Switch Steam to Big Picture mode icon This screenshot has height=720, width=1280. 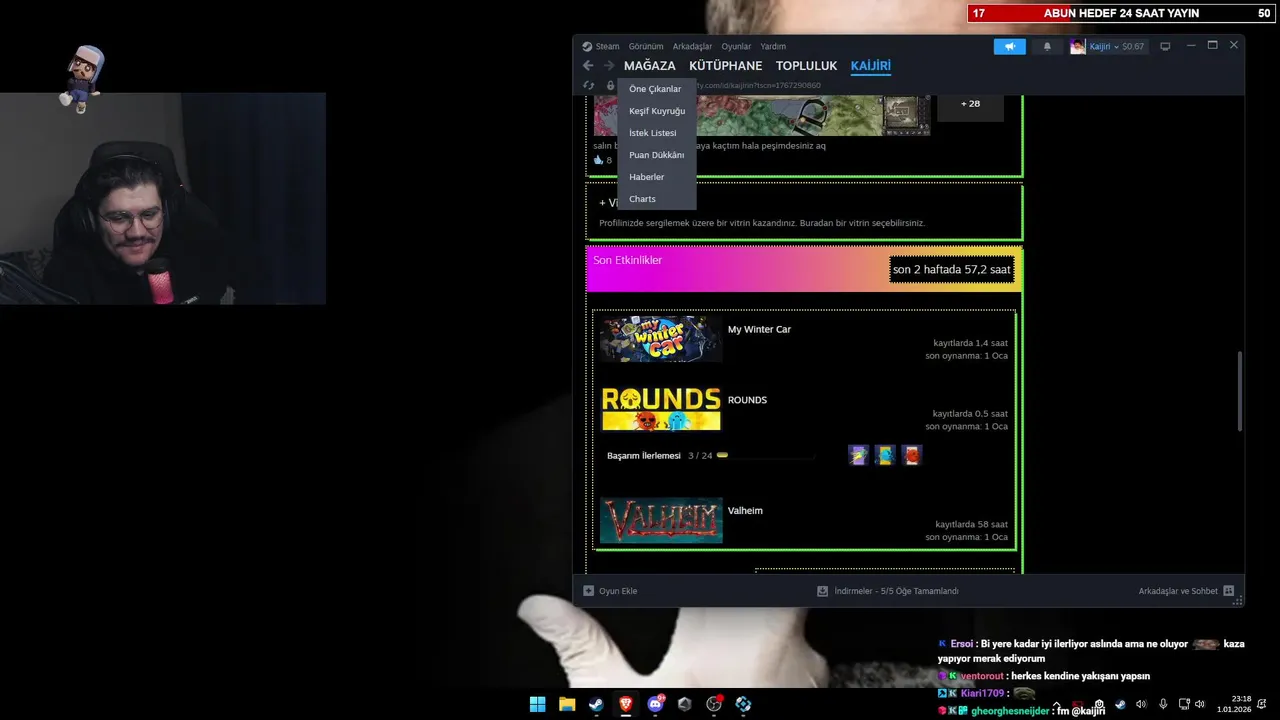[1165, 46]
